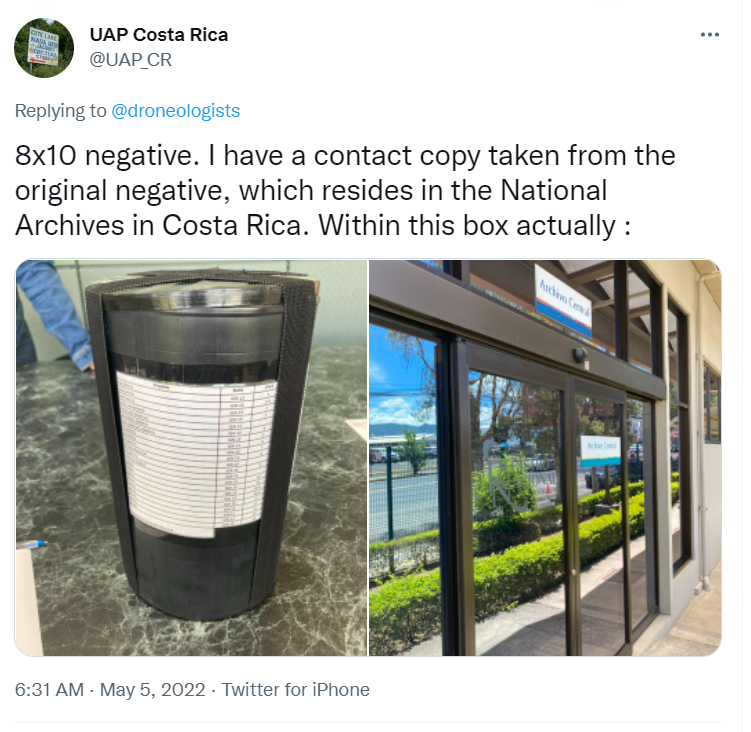Click the tweet text about 8x10 negative
Viewport: 751px width, 732px height.
pyautogui.click(x=345, y=191)
